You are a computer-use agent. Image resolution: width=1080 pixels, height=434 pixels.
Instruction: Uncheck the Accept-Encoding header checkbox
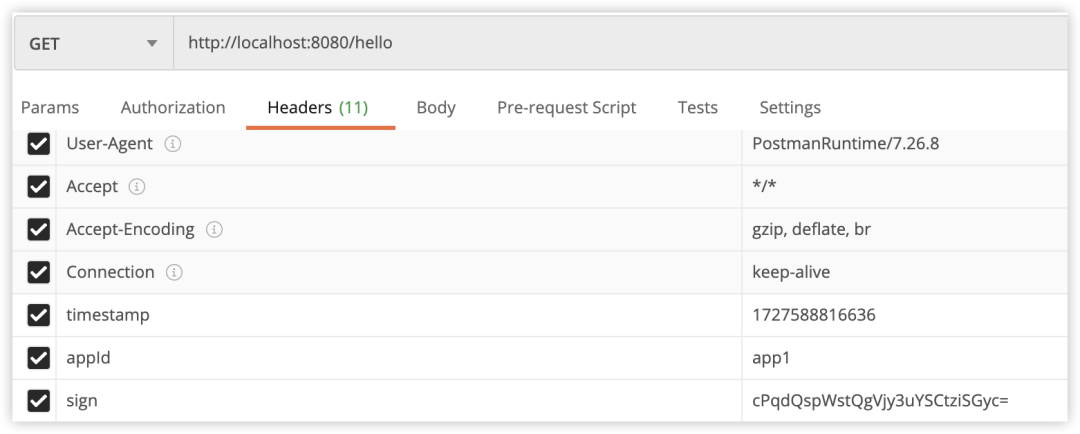tap(39, 229)
